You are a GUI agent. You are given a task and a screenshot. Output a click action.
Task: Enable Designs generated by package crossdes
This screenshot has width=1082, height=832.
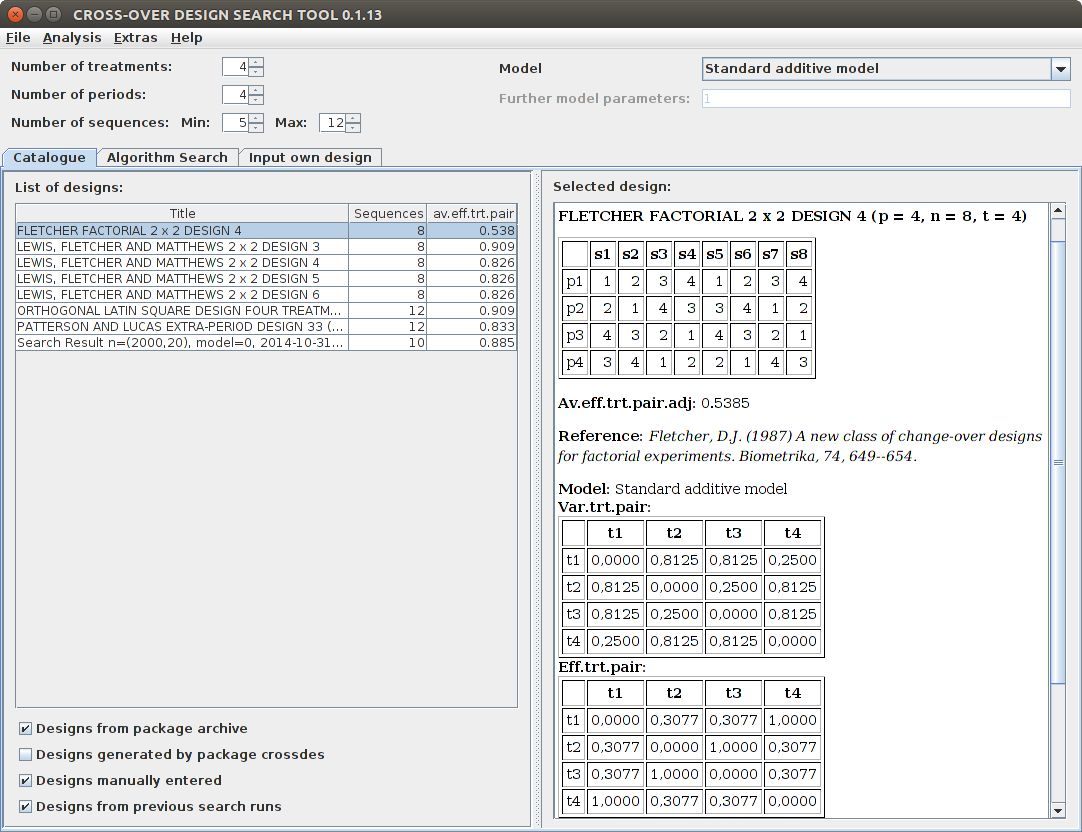pos(26,755)
